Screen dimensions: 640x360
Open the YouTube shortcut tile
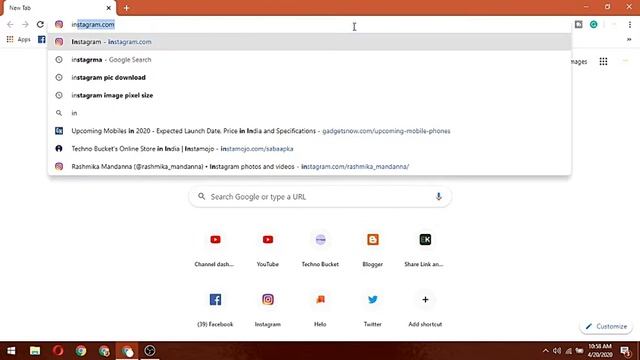[x=268, y=250]
